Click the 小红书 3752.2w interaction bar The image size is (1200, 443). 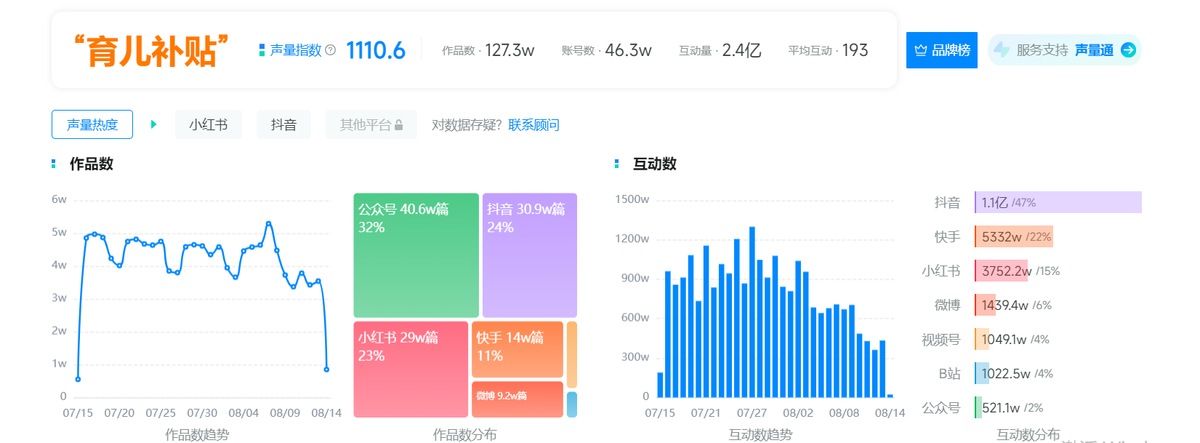(x=1003, y=271)
